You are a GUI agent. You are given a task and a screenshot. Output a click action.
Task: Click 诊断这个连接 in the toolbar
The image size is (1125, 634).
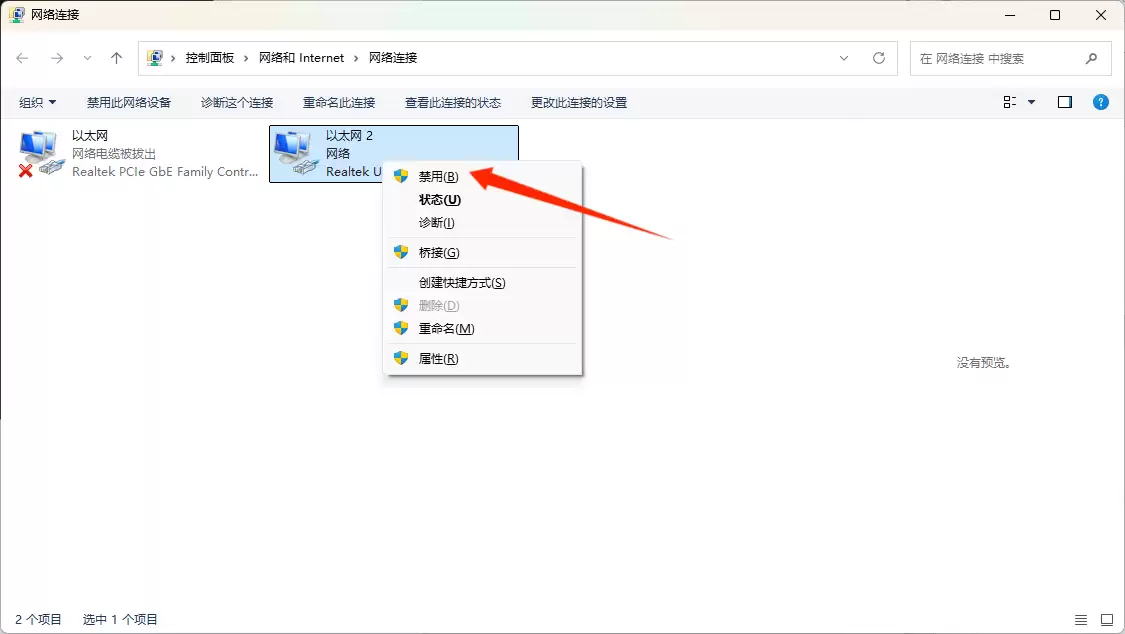237,101
